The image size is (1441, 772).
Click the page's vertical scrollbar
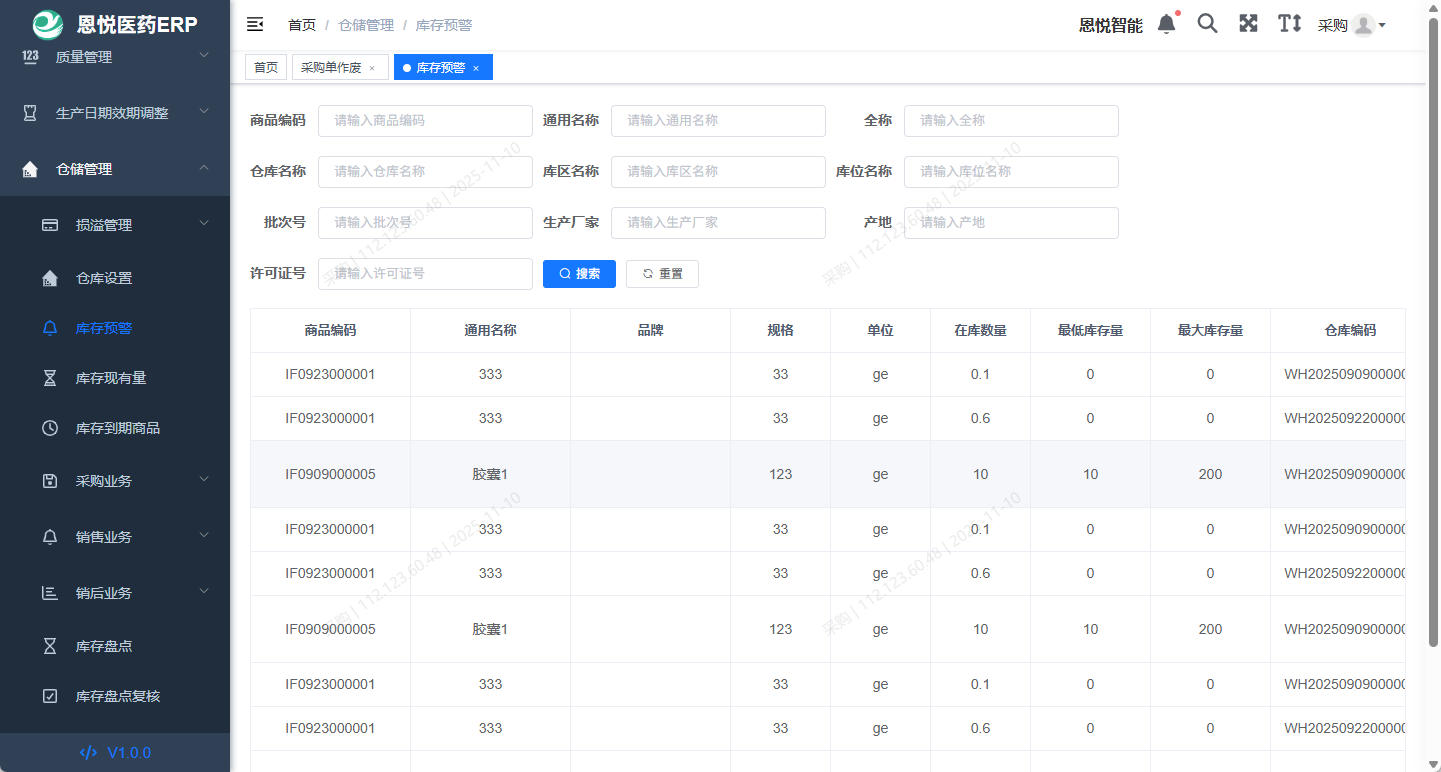1434,330
